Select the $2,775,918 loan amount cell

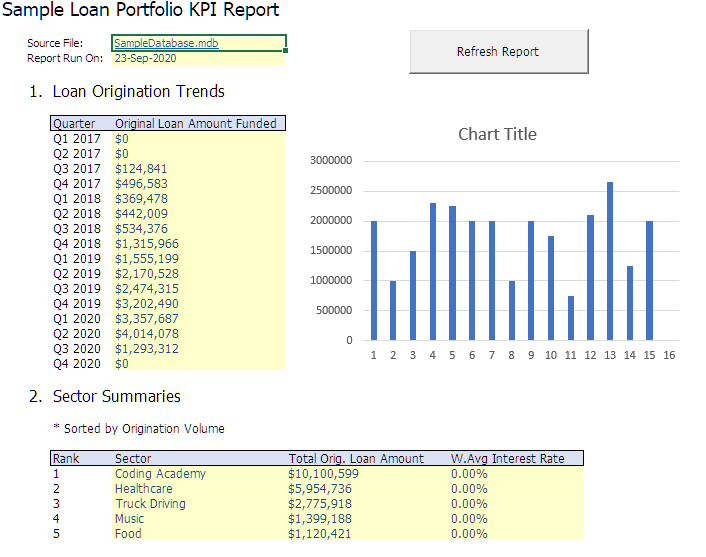(320, 503)
